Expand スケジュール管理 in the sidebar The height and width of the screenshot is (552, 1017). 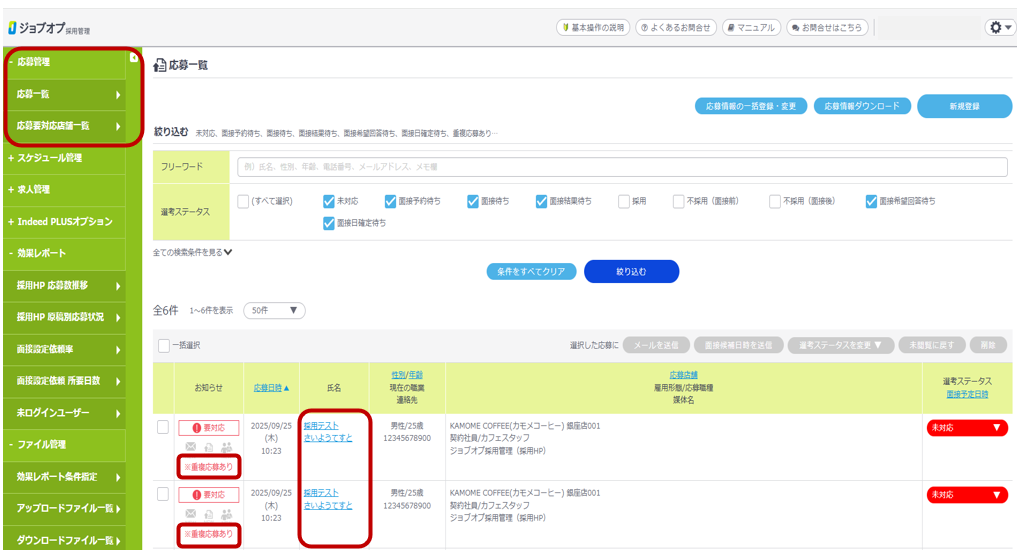pyautogui.click(x=60, y=158)
